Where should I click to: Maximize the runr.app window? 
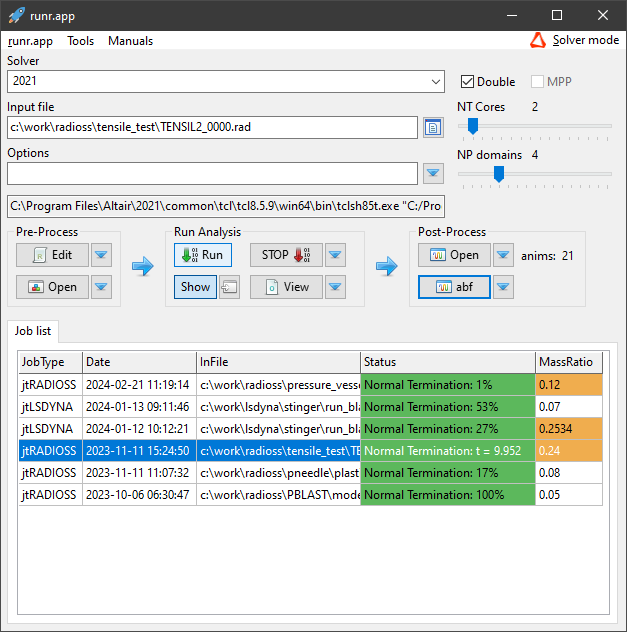click(x=557, y=15)
